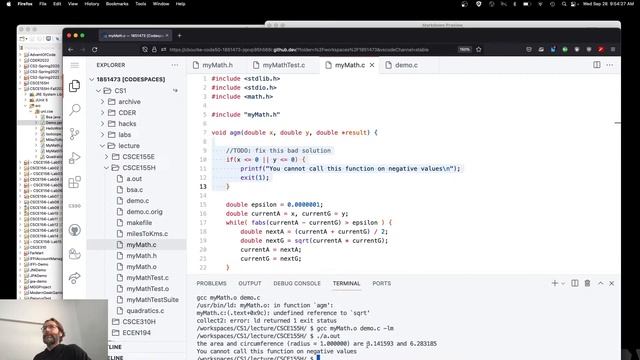The width and height of the screenshot is (640, 360).
Task: Collapse the 1851473 CODESPACES root
Action: point(92,79)
